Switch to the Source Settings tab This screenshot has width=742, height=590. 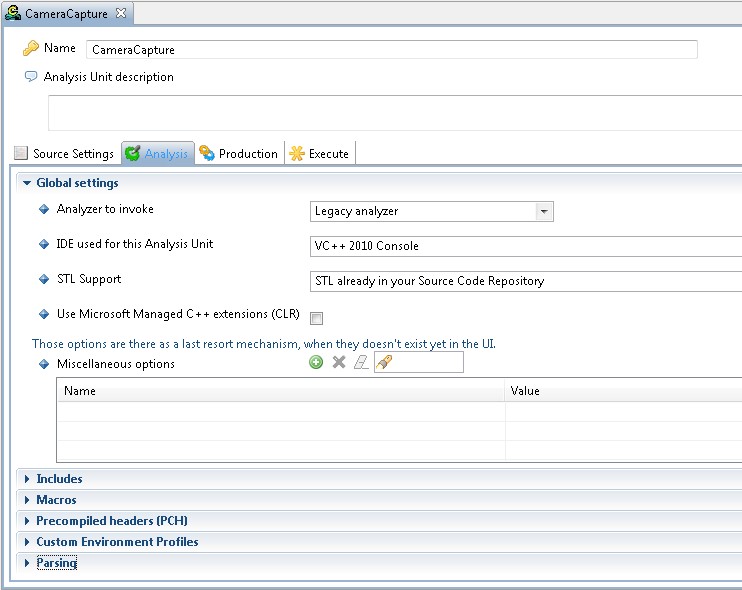coord(64,154)
